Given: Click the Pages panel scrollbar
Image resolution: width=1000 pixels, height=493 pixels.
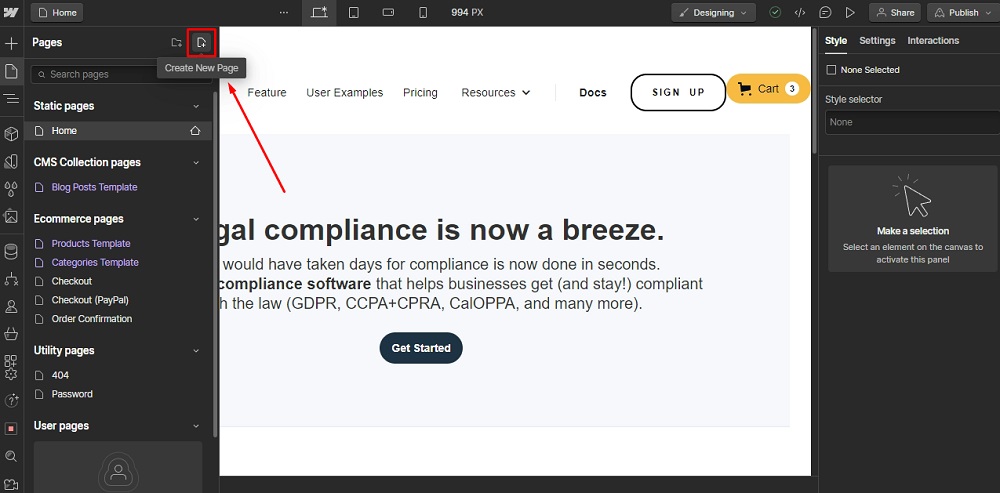Looking at the screenshot, I should point(215,265).
